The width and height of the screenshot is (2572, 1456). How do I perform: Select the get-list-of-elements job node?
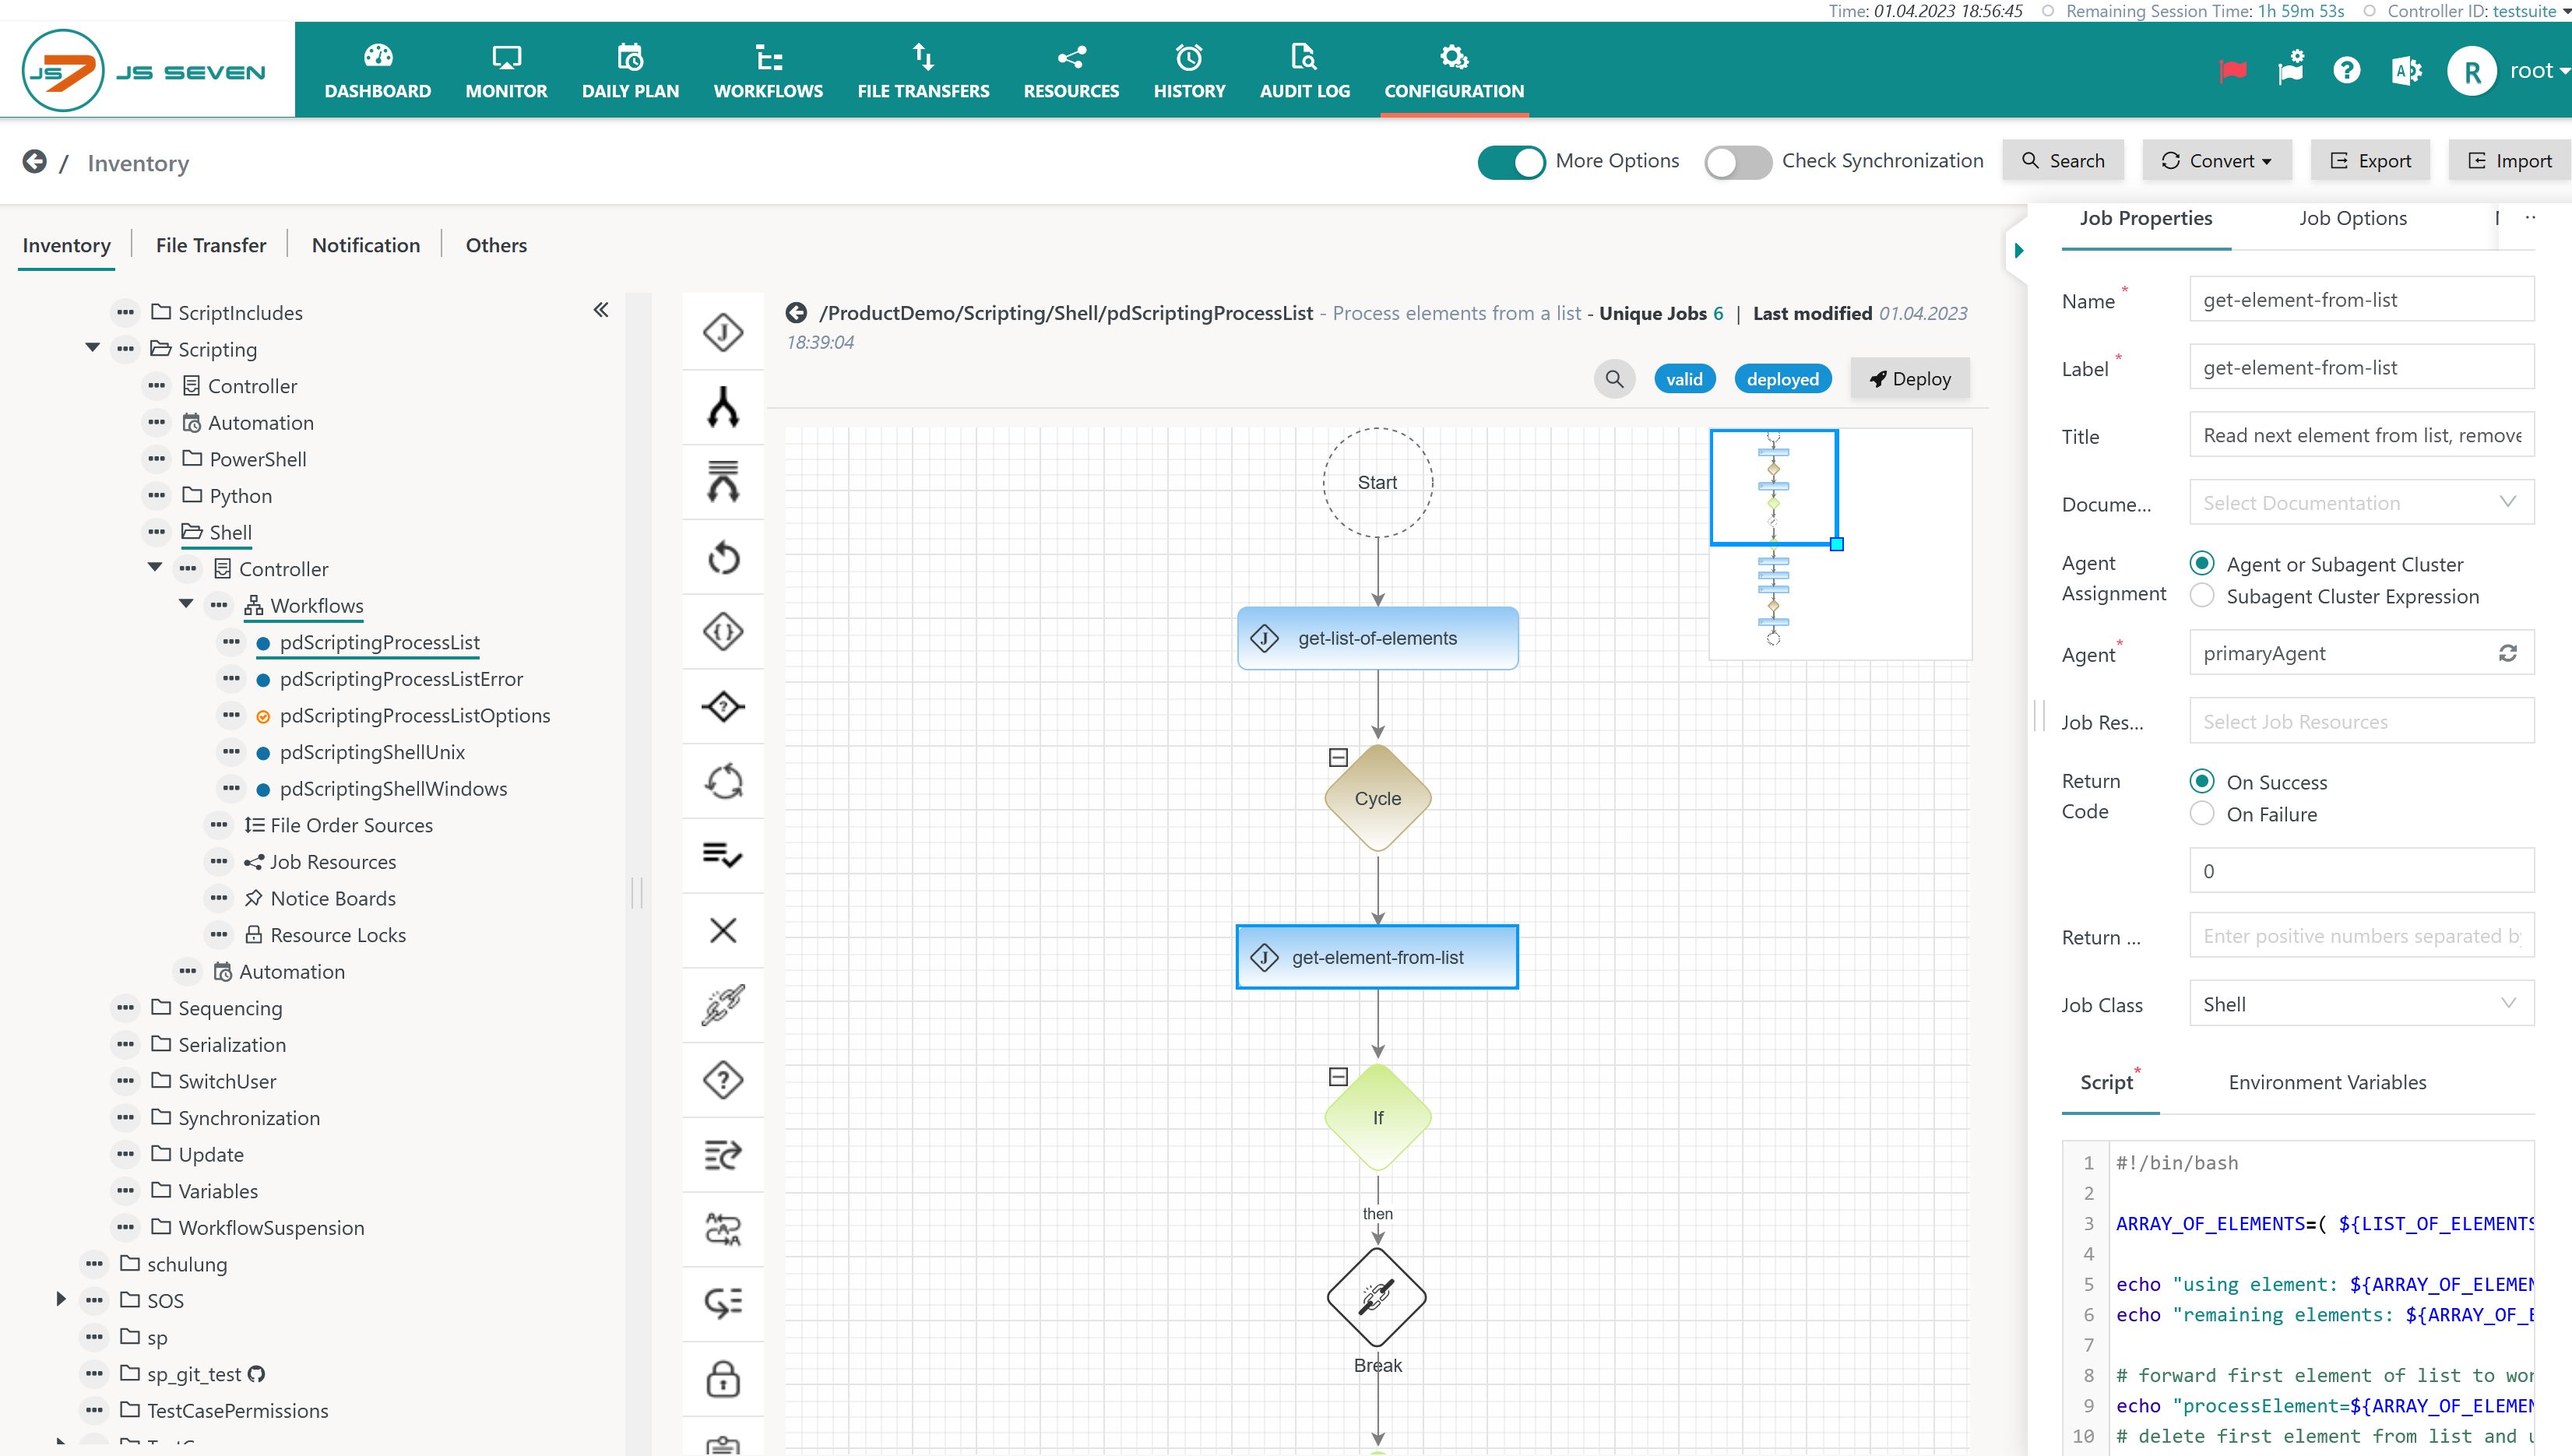tap(1377, 638)
